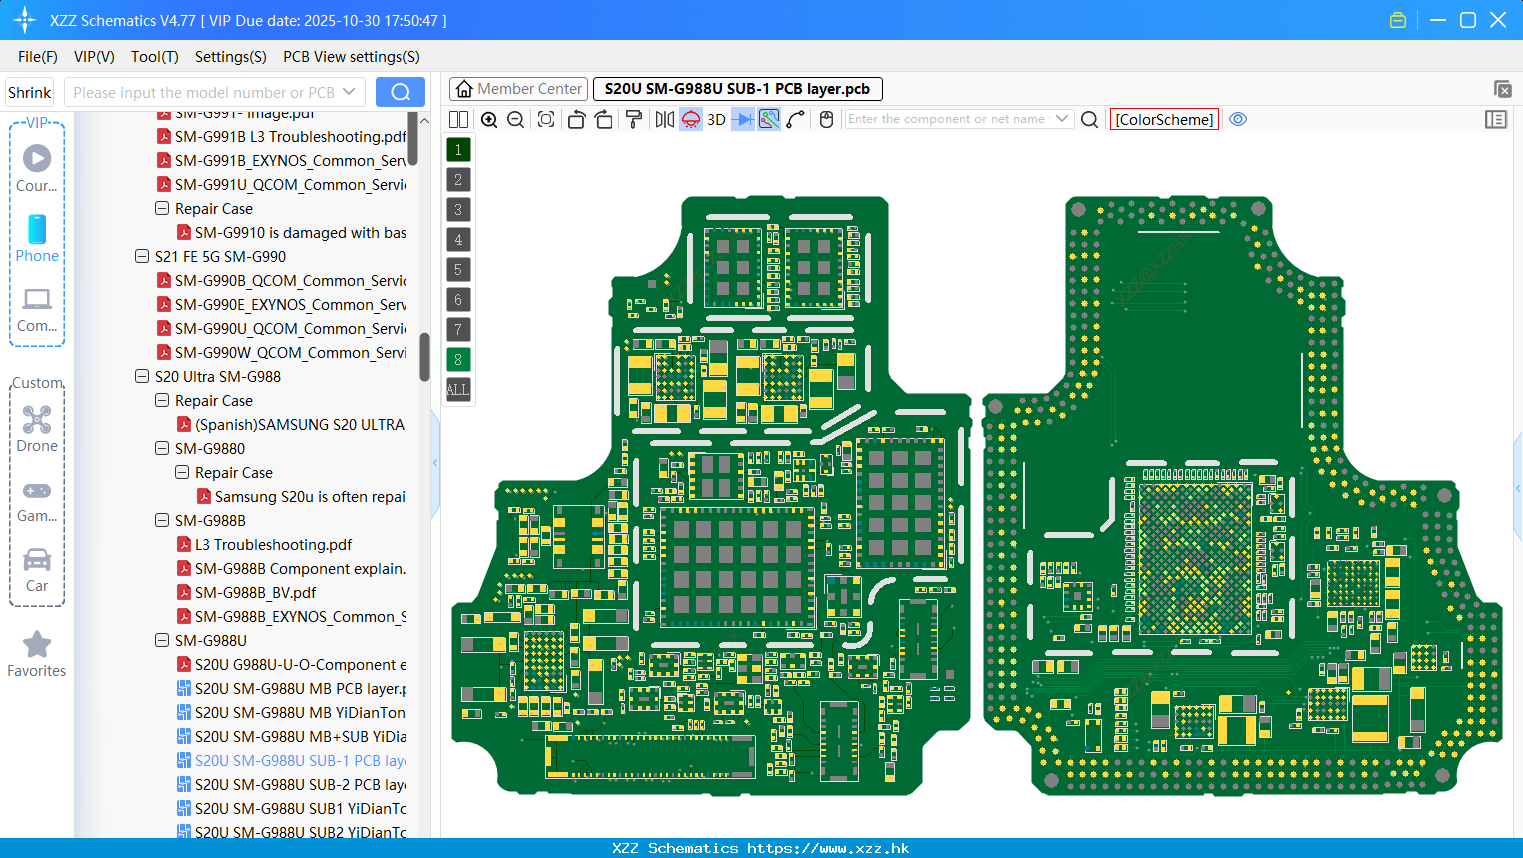Show PCB layer 8
This screenshot has width=1523, height=858.
(x=458, y=359)
